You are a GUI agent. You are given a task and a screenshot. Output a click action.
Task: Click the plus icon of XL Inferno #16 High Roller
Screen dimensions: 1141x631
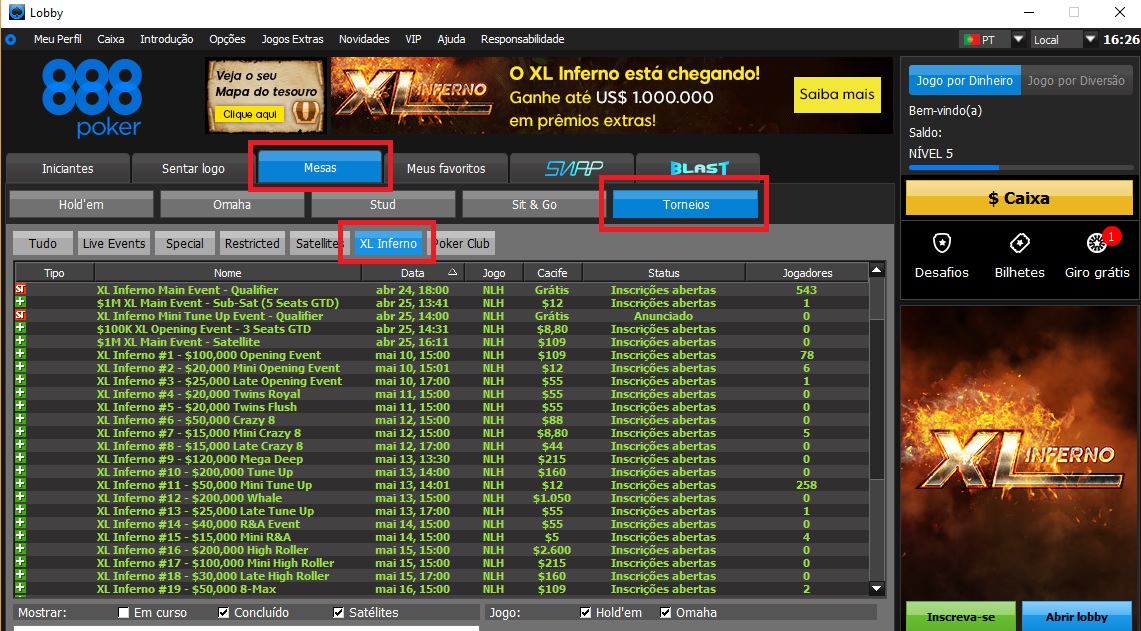coord(20,550)
